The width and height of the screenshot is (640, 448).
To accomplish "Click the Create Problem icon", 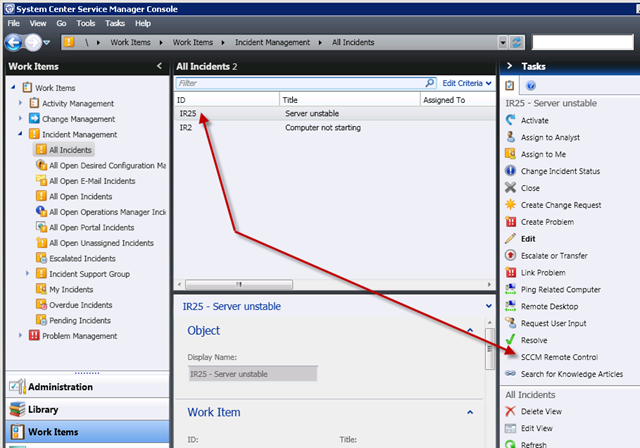I will (x=510, y=222).
